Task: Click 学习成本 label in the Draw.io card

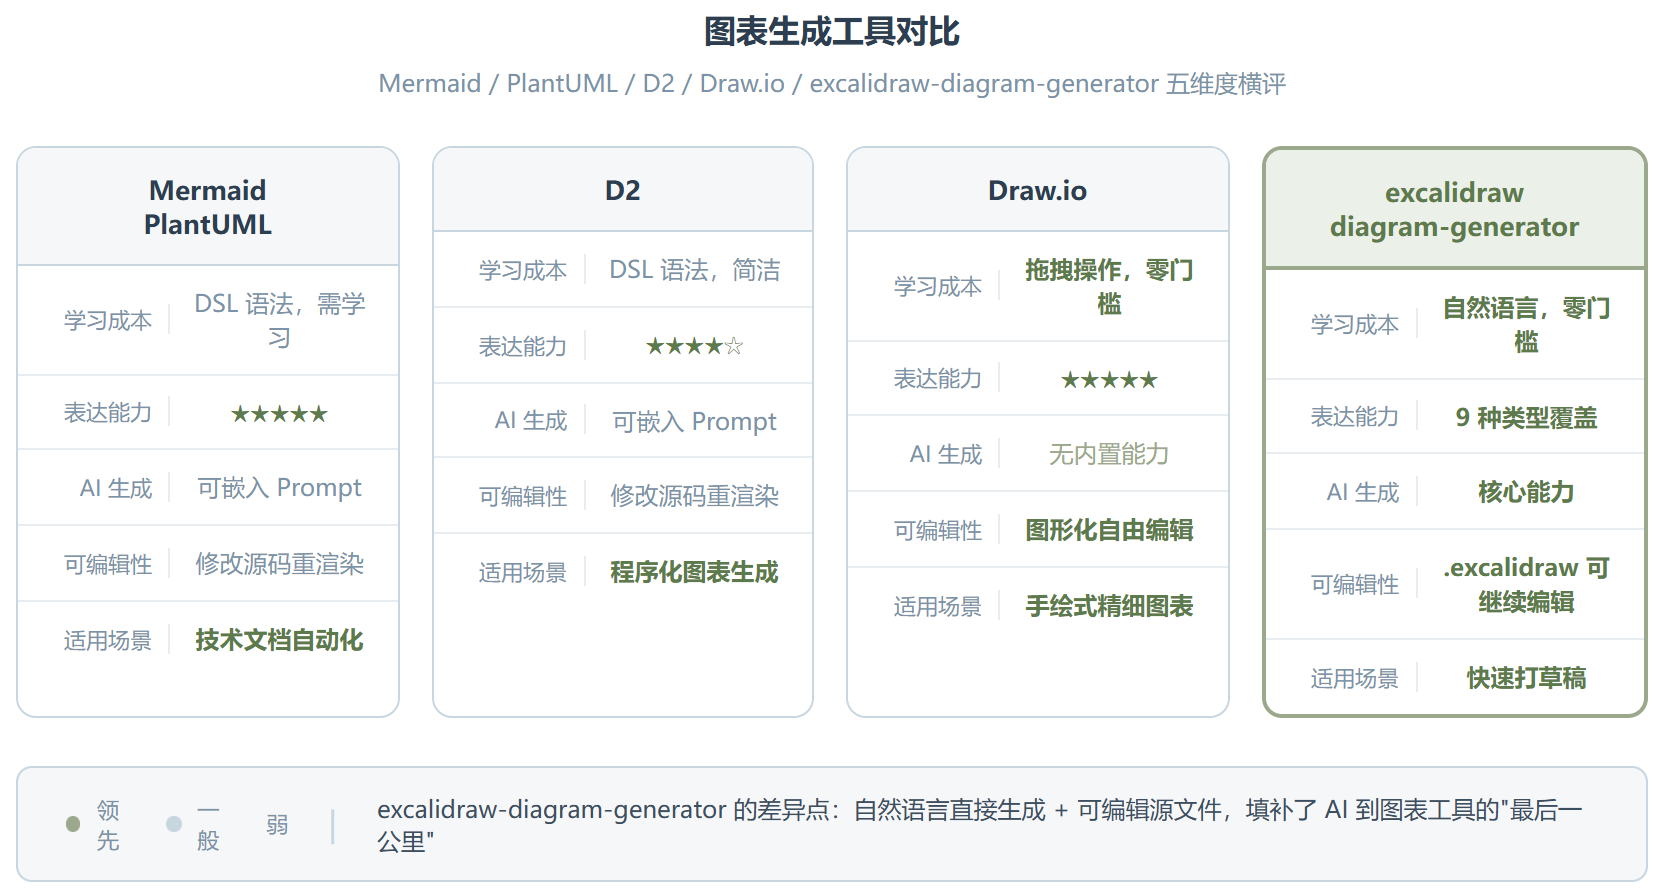Action: pos(938,287)
